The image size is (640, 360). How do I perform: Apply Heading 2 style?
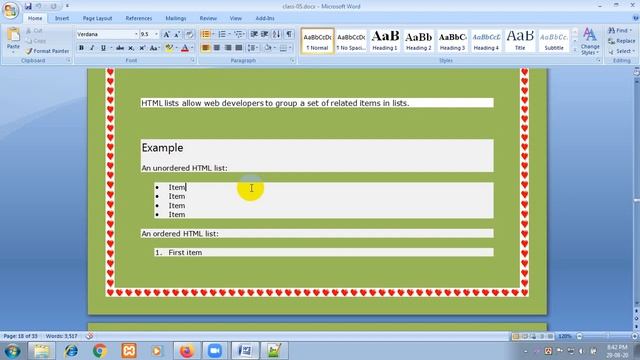418,40
